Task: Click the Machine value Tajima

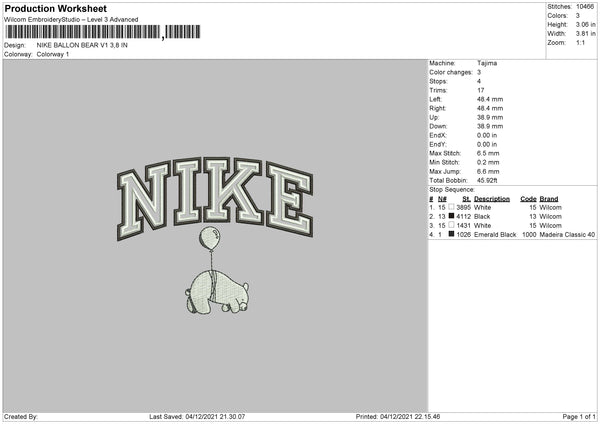Action: [487, 63]
